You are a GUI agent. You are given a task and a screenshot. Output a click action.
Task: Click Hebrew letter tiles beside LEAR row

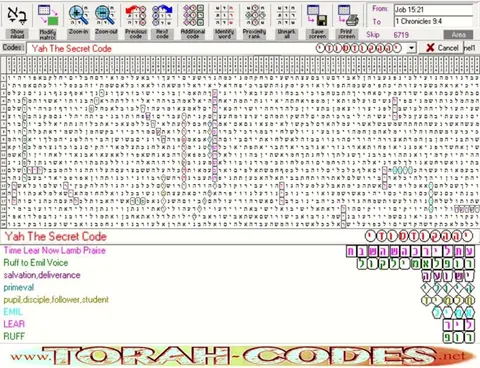click(x=458, y=325)
